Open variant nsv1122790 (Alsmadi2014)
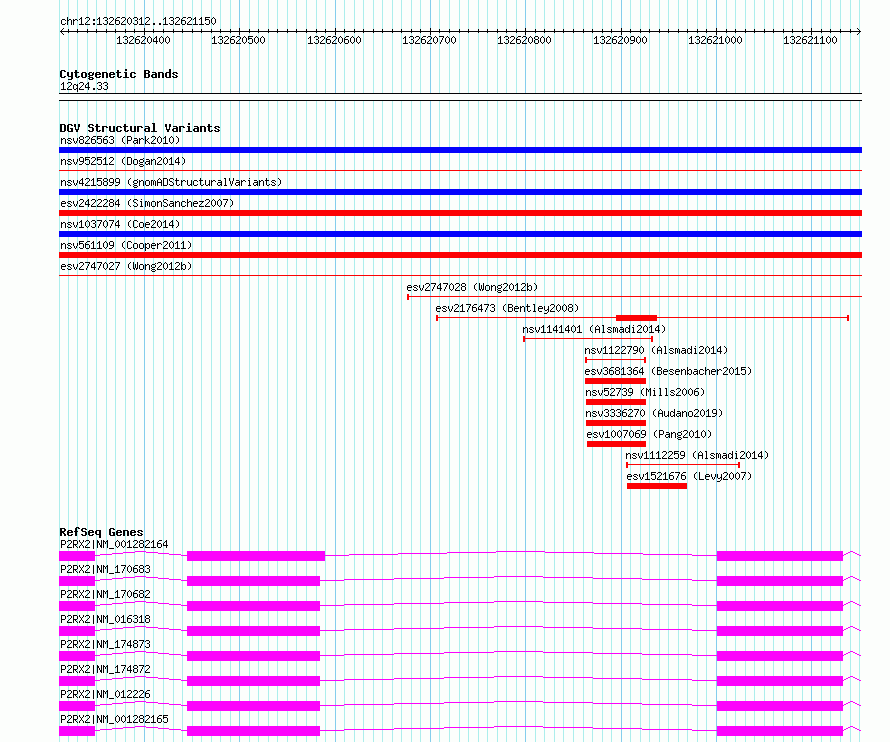 [x=656, y=350]
